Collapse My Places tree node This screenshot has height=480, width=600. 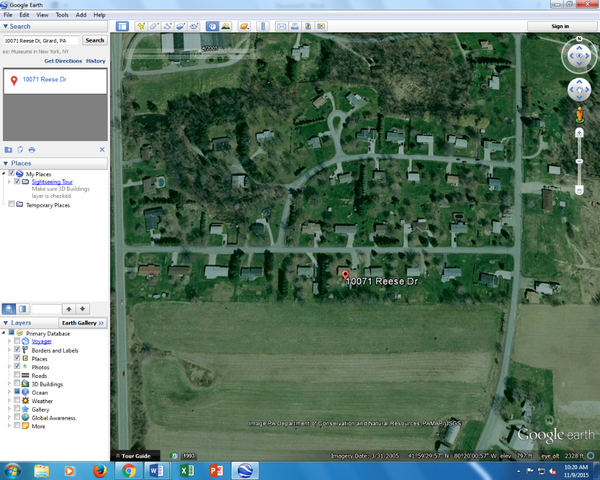point(4,174)
